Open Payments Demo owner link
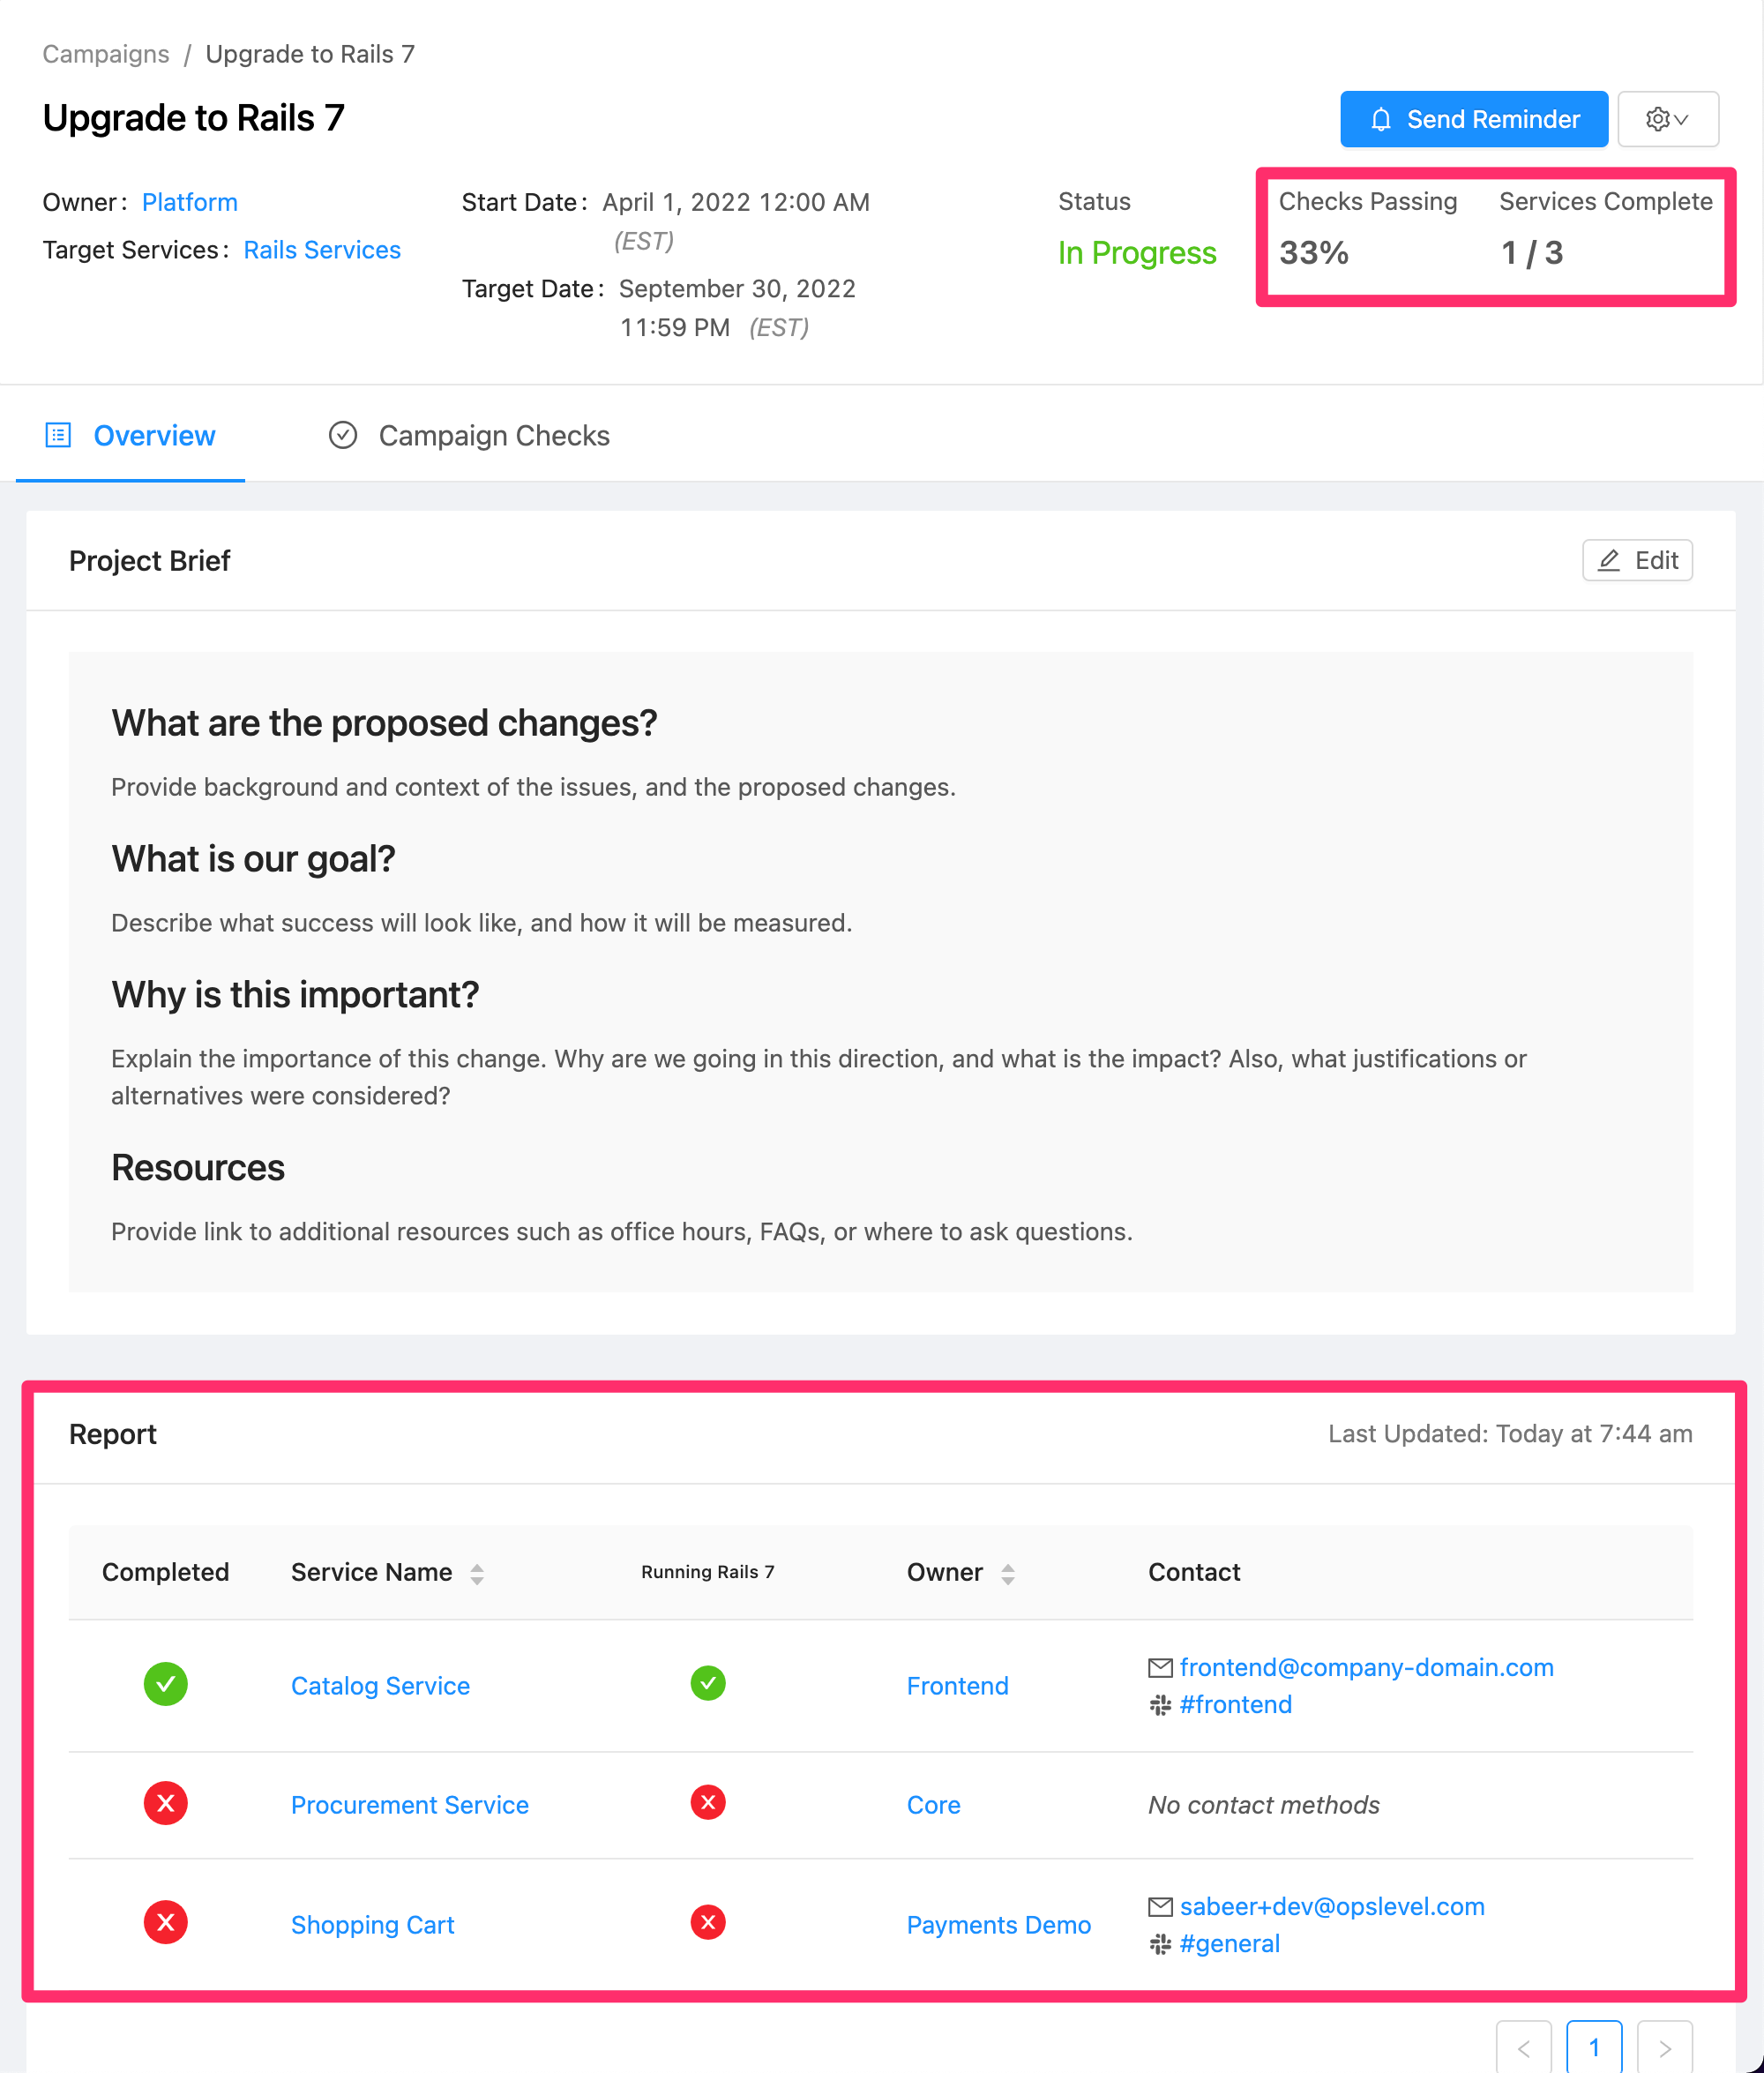The height and width of the screenshot is (2073, 1764). tap(998, 1924)
